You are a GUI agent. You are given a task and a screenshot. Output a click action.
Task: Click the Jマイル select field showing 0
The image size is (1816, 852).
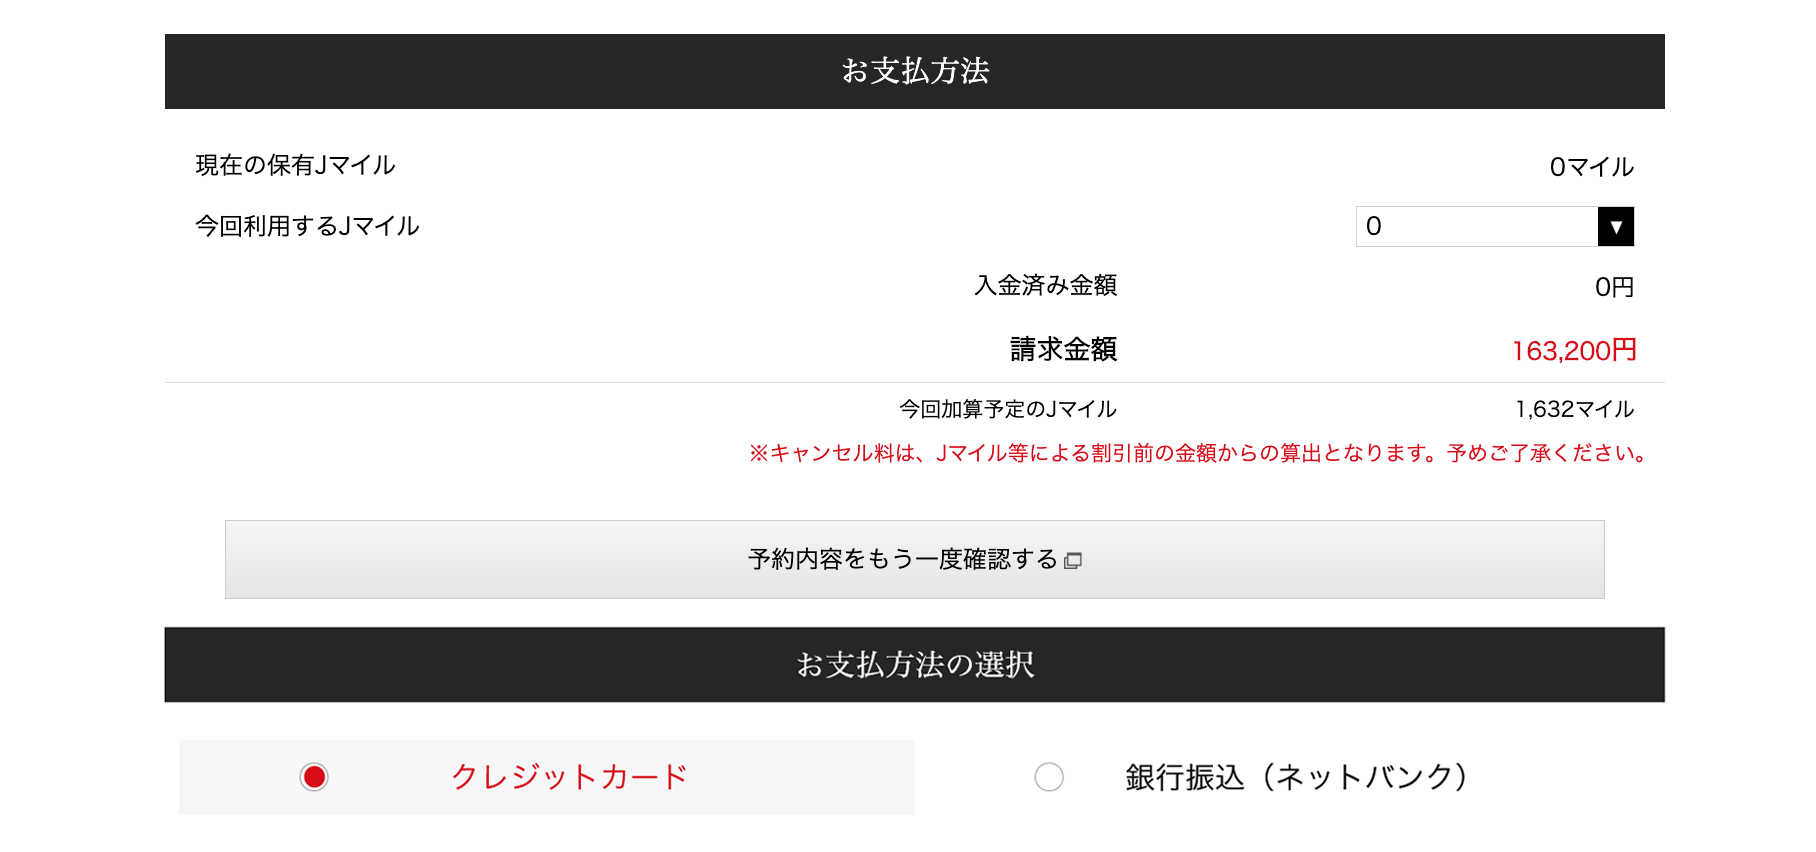tap(1494, 227)
